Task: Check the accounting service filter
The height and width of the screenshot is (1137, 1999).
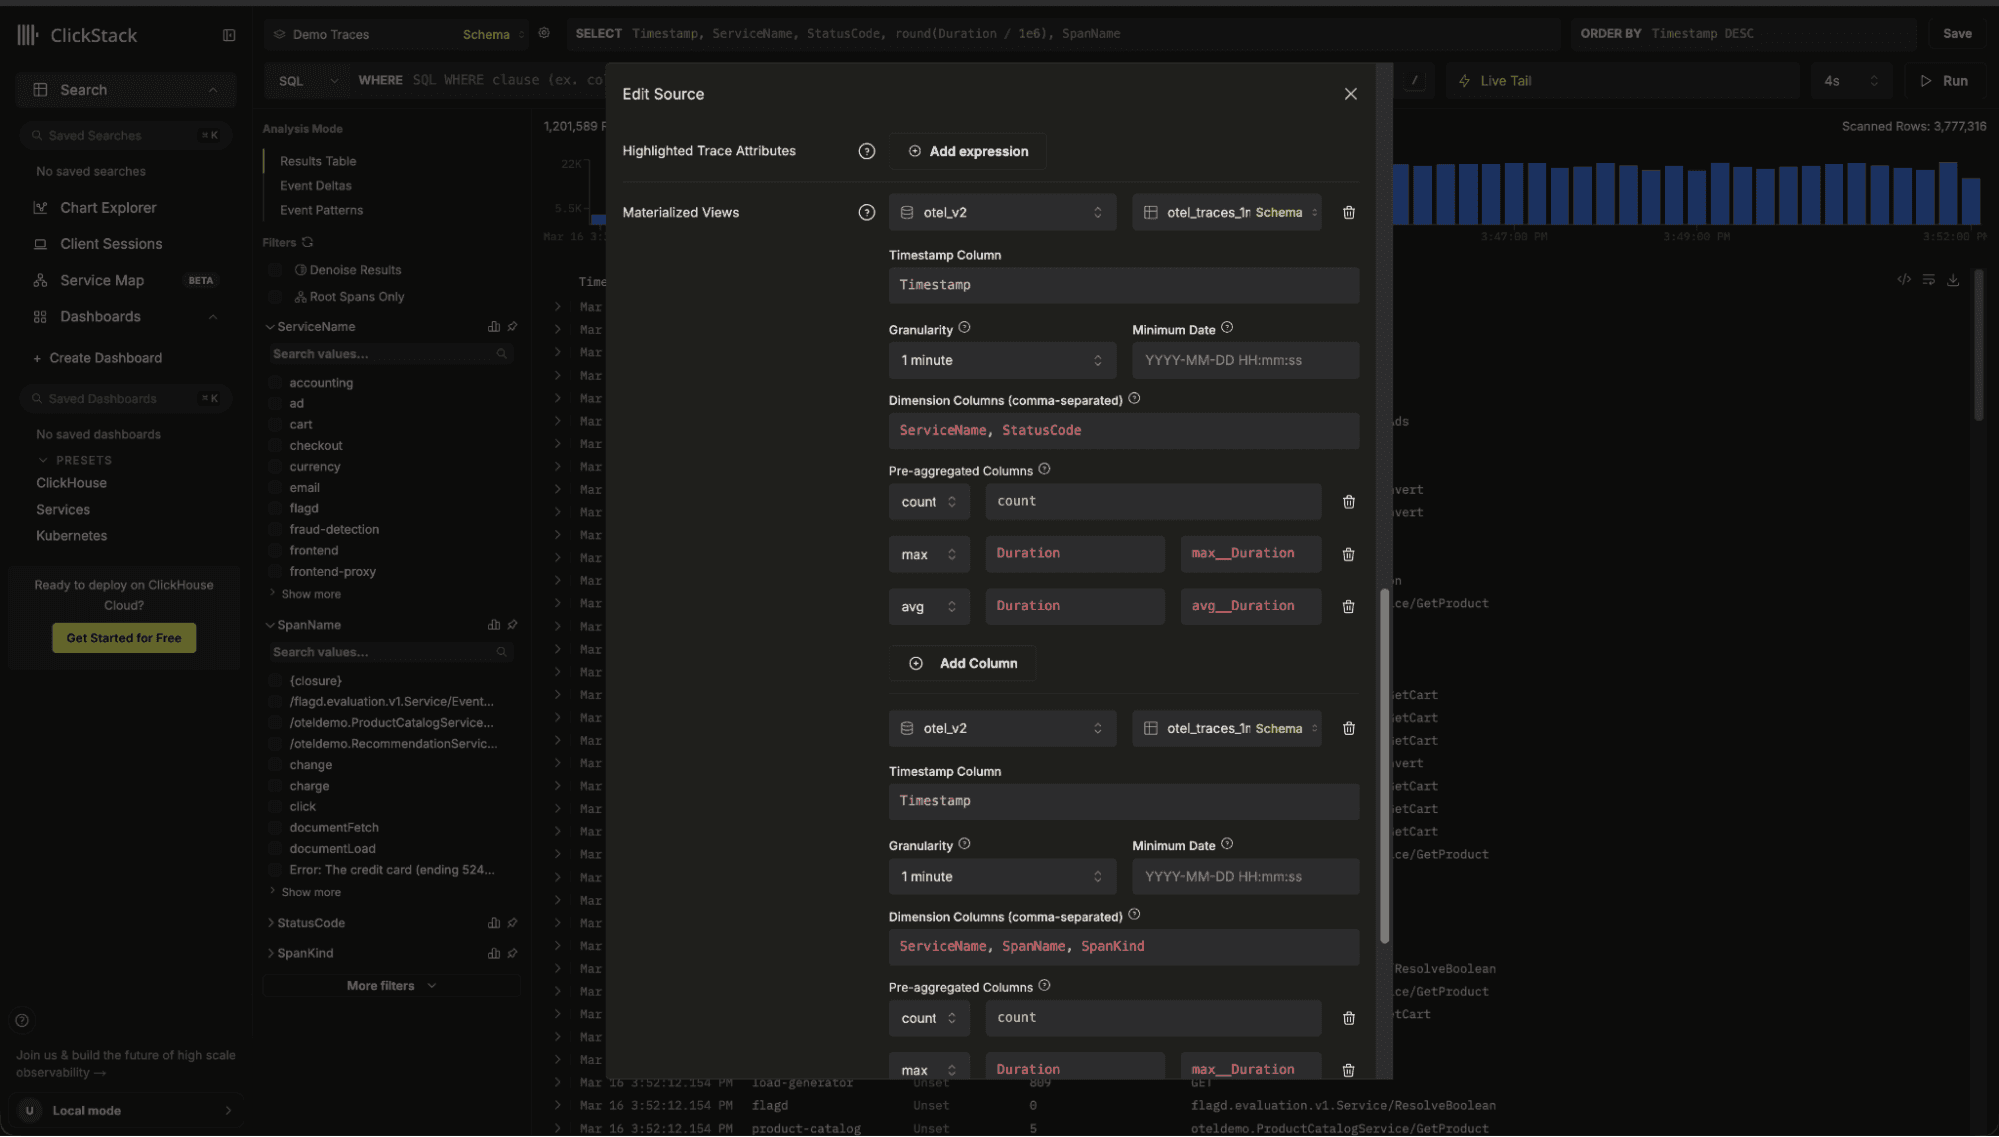Action: [275, 383]
